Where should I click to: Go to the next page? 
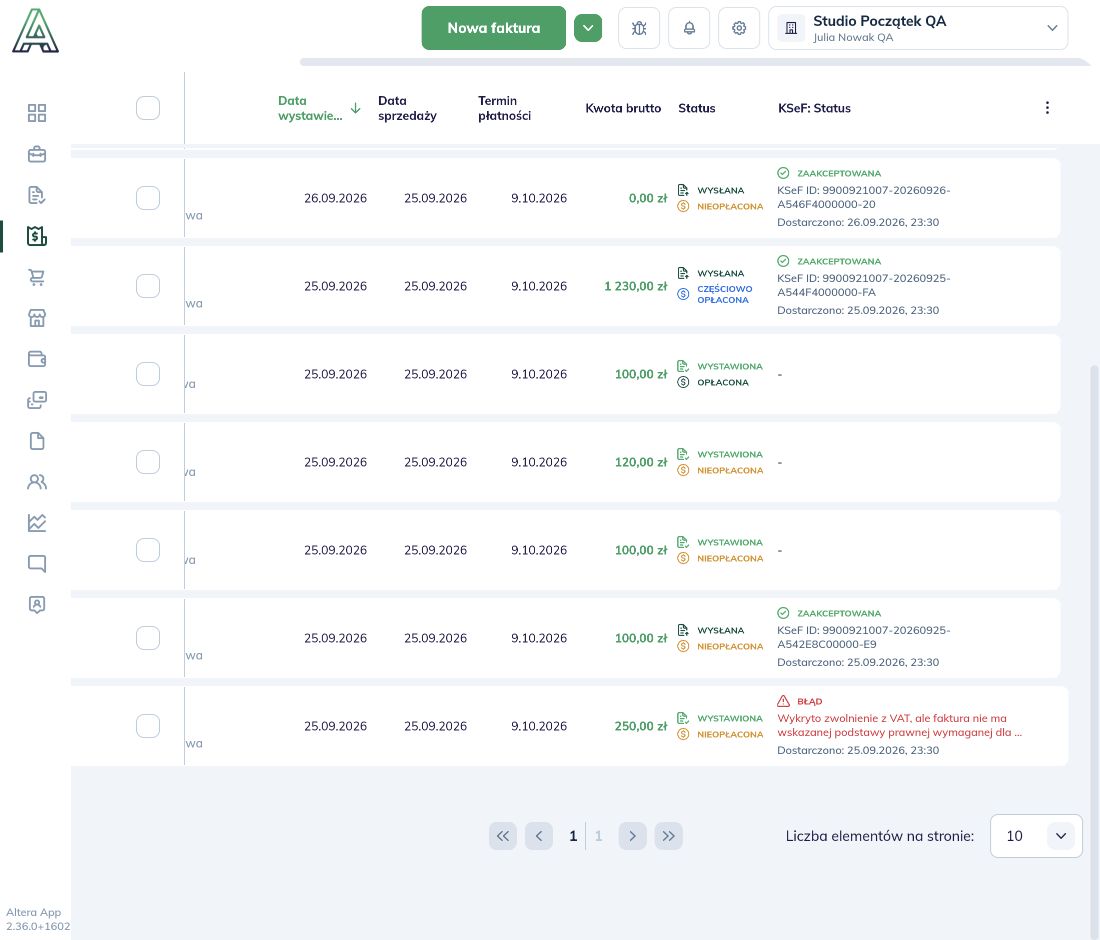point(632,835)
